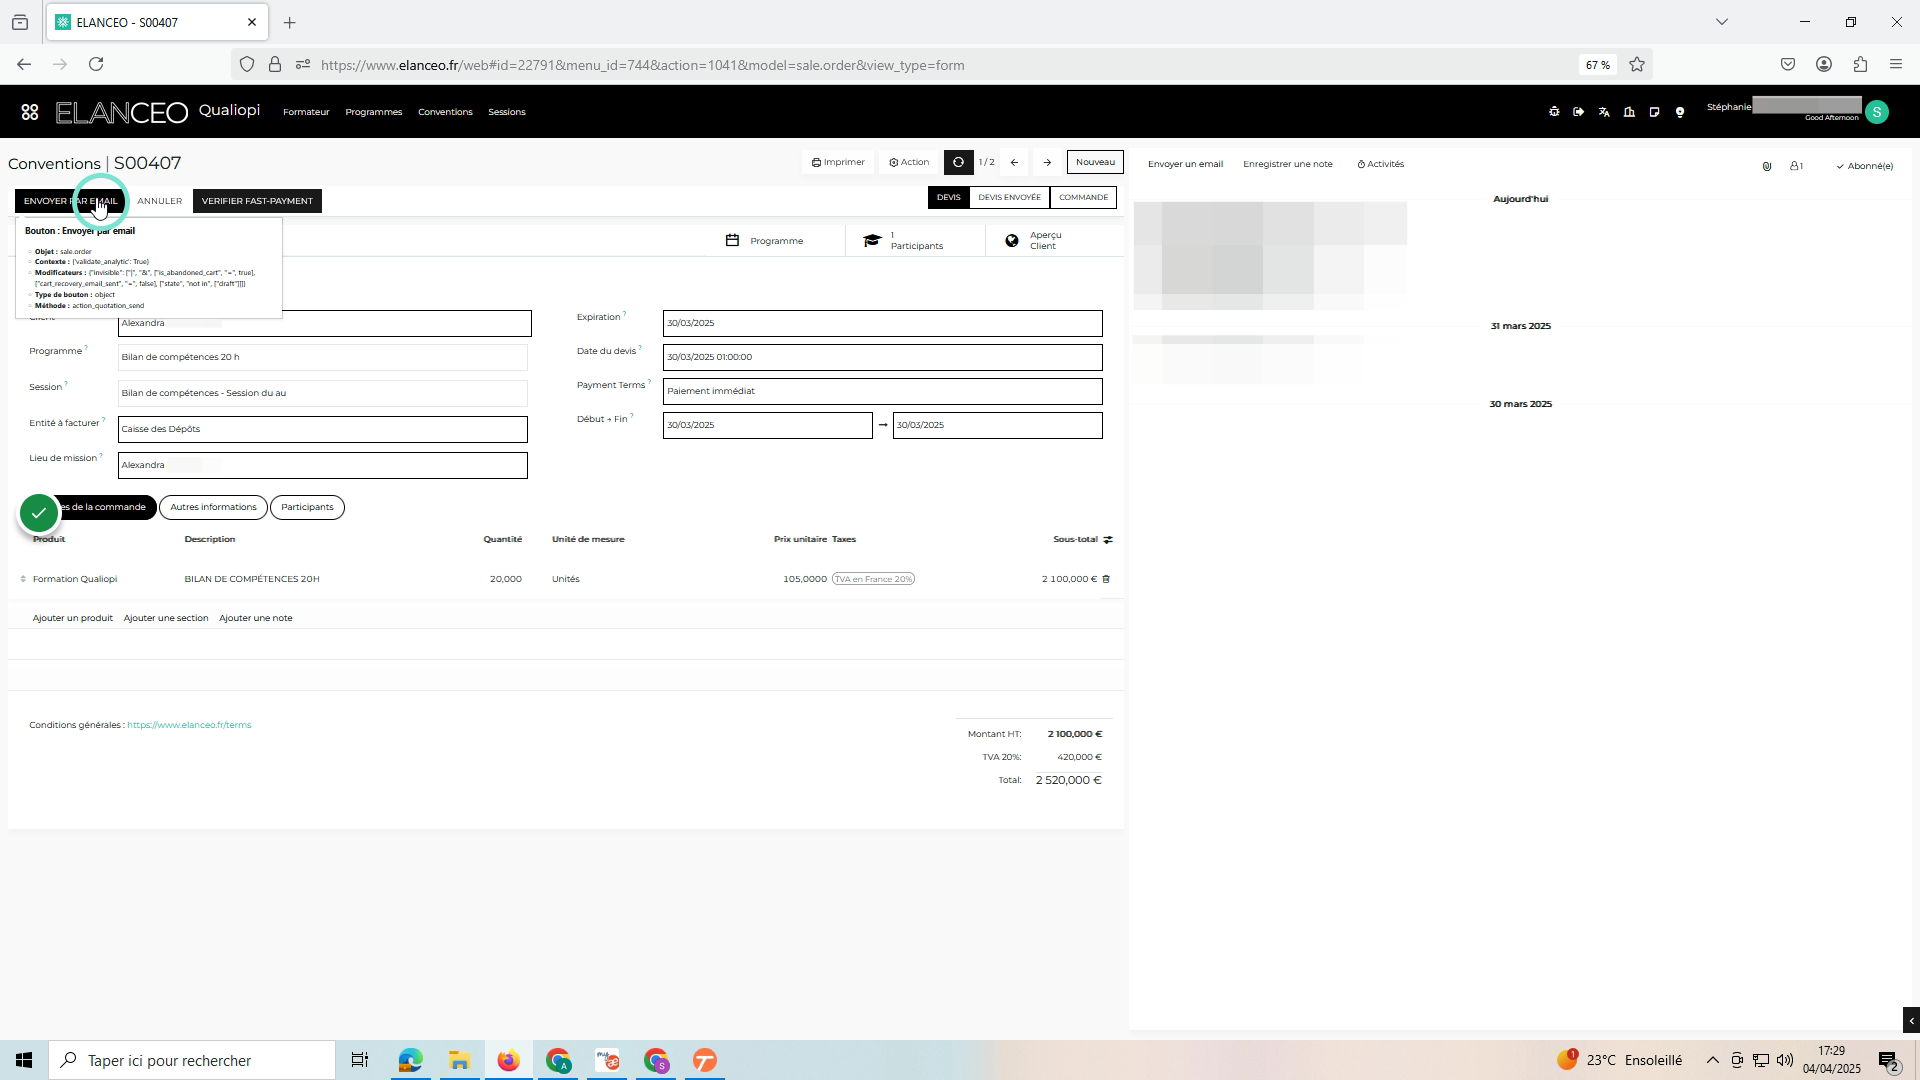The width and height of the screenshot is (1920, 1080).
Task: Open the apps grid menu icon
Action: tap(30, 112)
